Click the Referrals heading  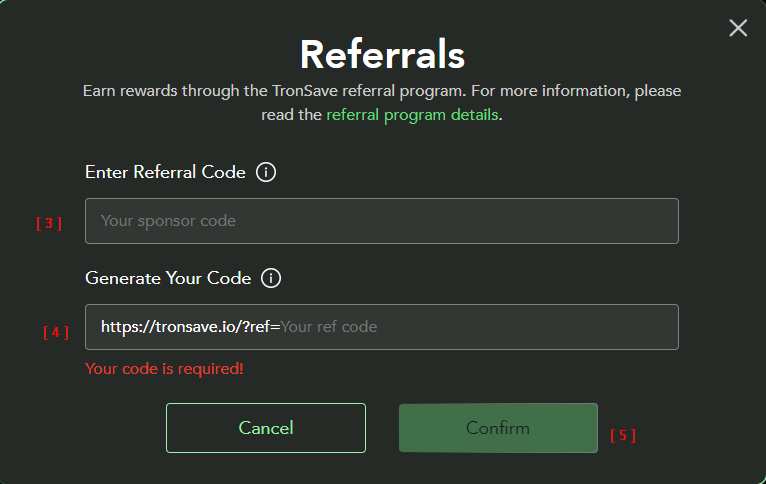(x=382, y=53)
